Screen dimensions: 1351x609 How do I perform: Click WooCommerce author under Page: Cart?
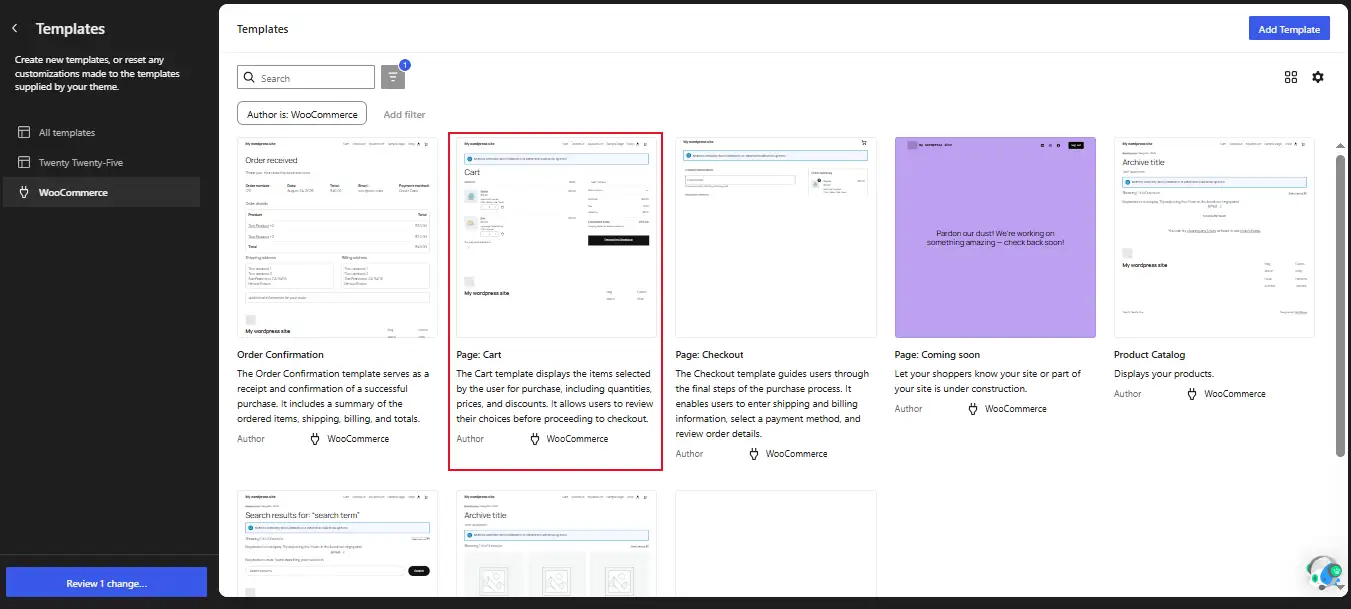[577, 439]
